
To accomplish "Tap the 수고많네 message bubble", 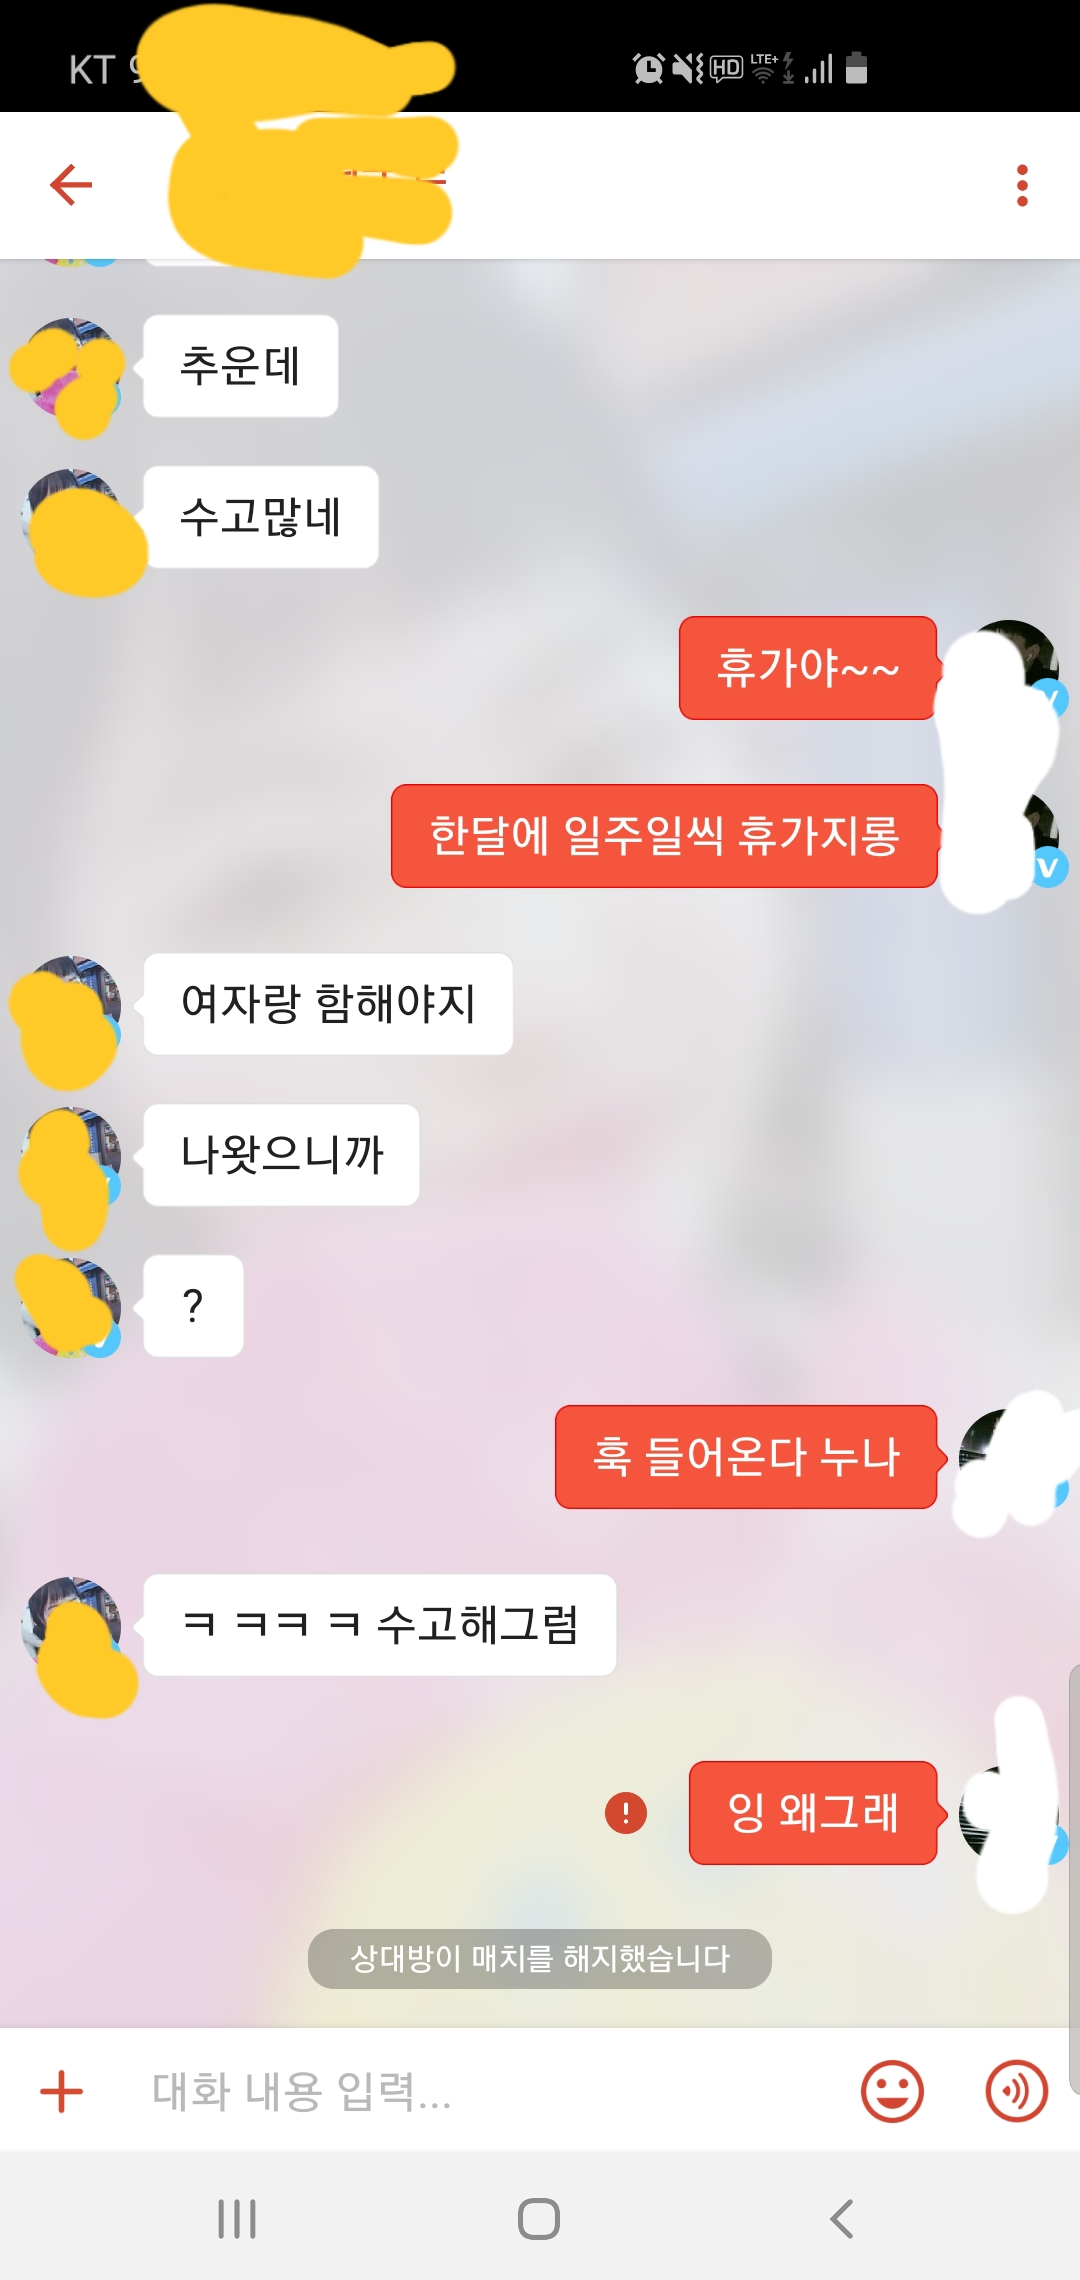I will click(260, 517).
